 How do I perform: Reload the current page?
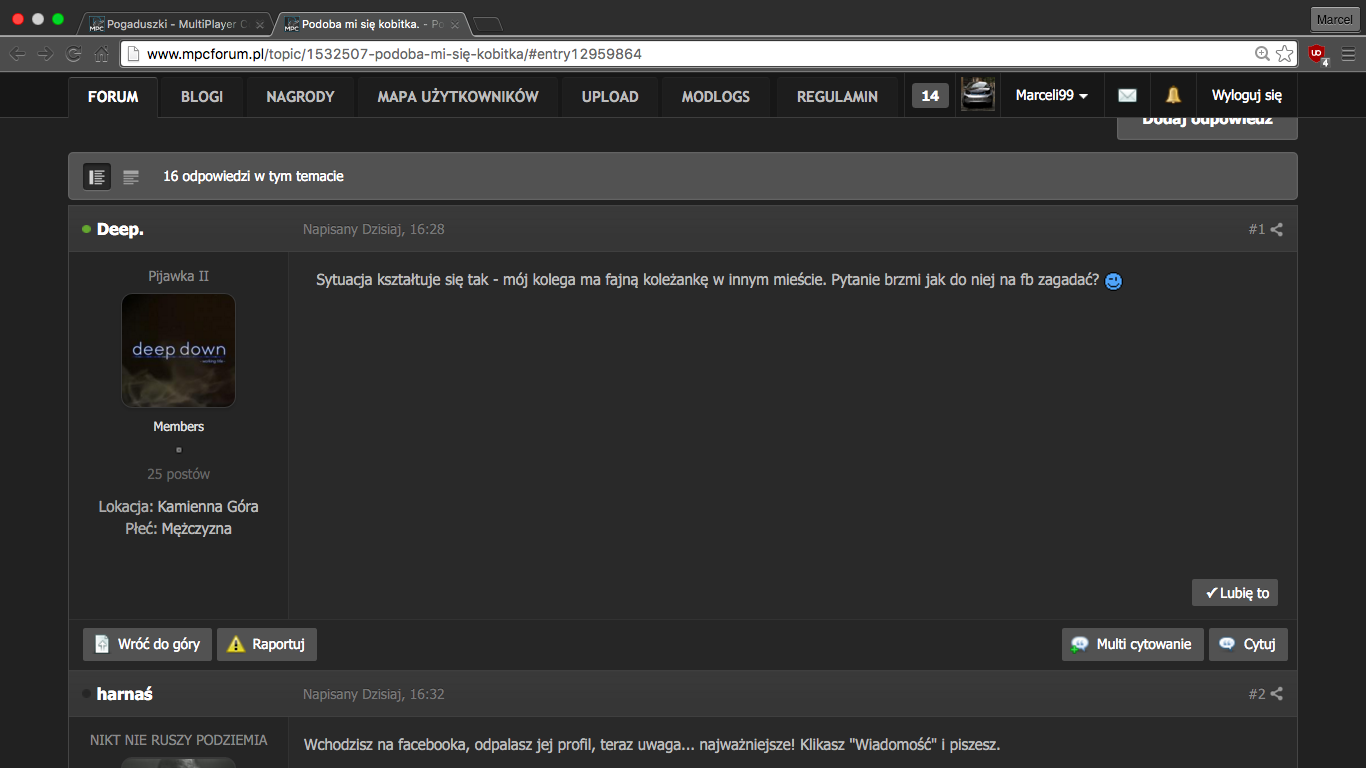[73, 54]
